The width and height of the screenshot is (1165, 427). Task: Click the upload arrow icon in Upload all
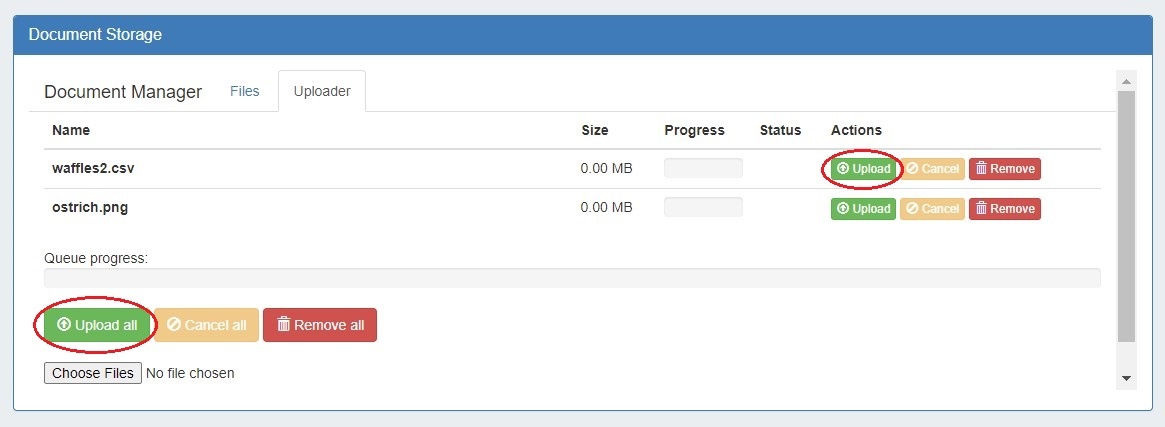tap(64, 325)
